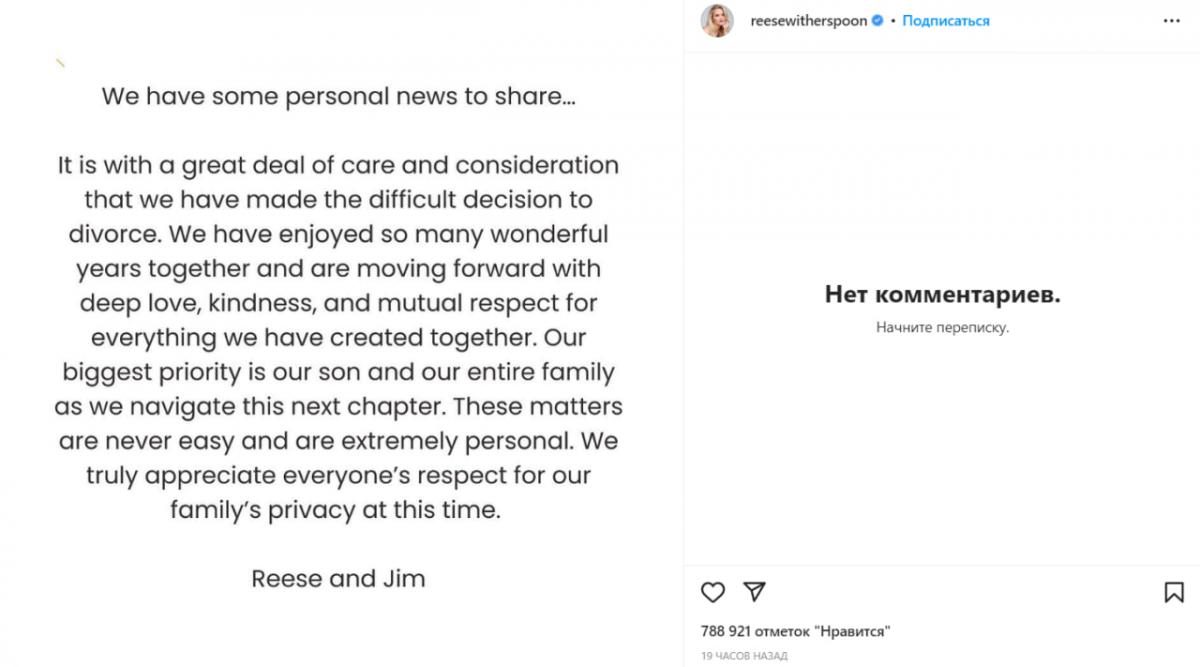
Task: Click the bookmark Save icon
Action: click(1174, 592)
